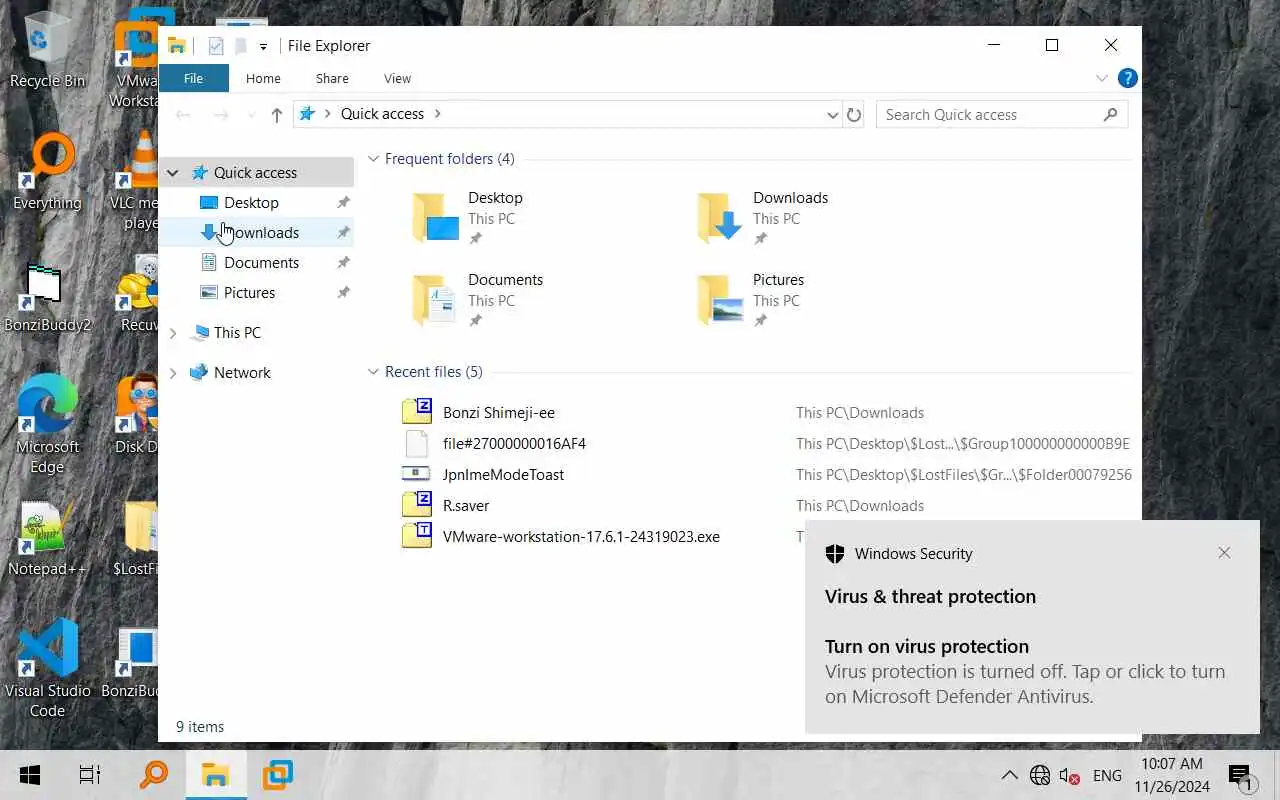Refresh the Quick access view
1280x800 pixels.
(x=854, y=115)
